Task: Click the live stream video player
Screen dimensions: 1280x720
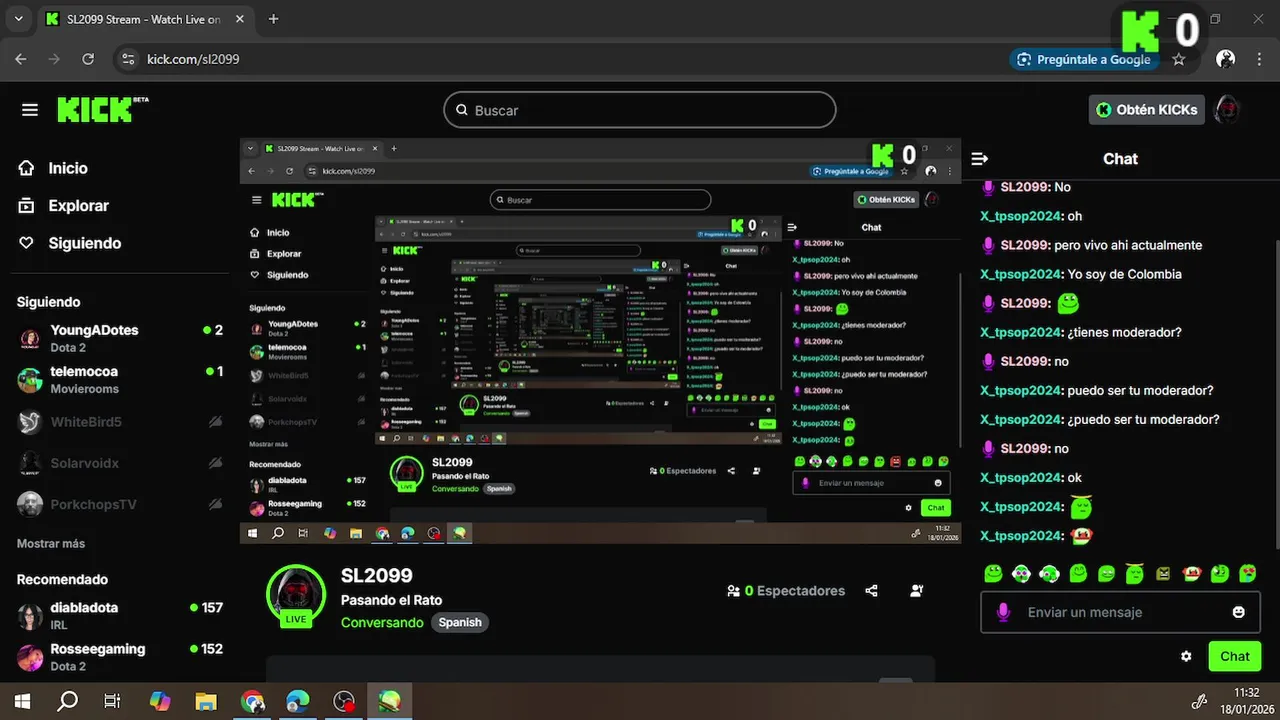Action: pyautogui.click(x=600, y=341)
